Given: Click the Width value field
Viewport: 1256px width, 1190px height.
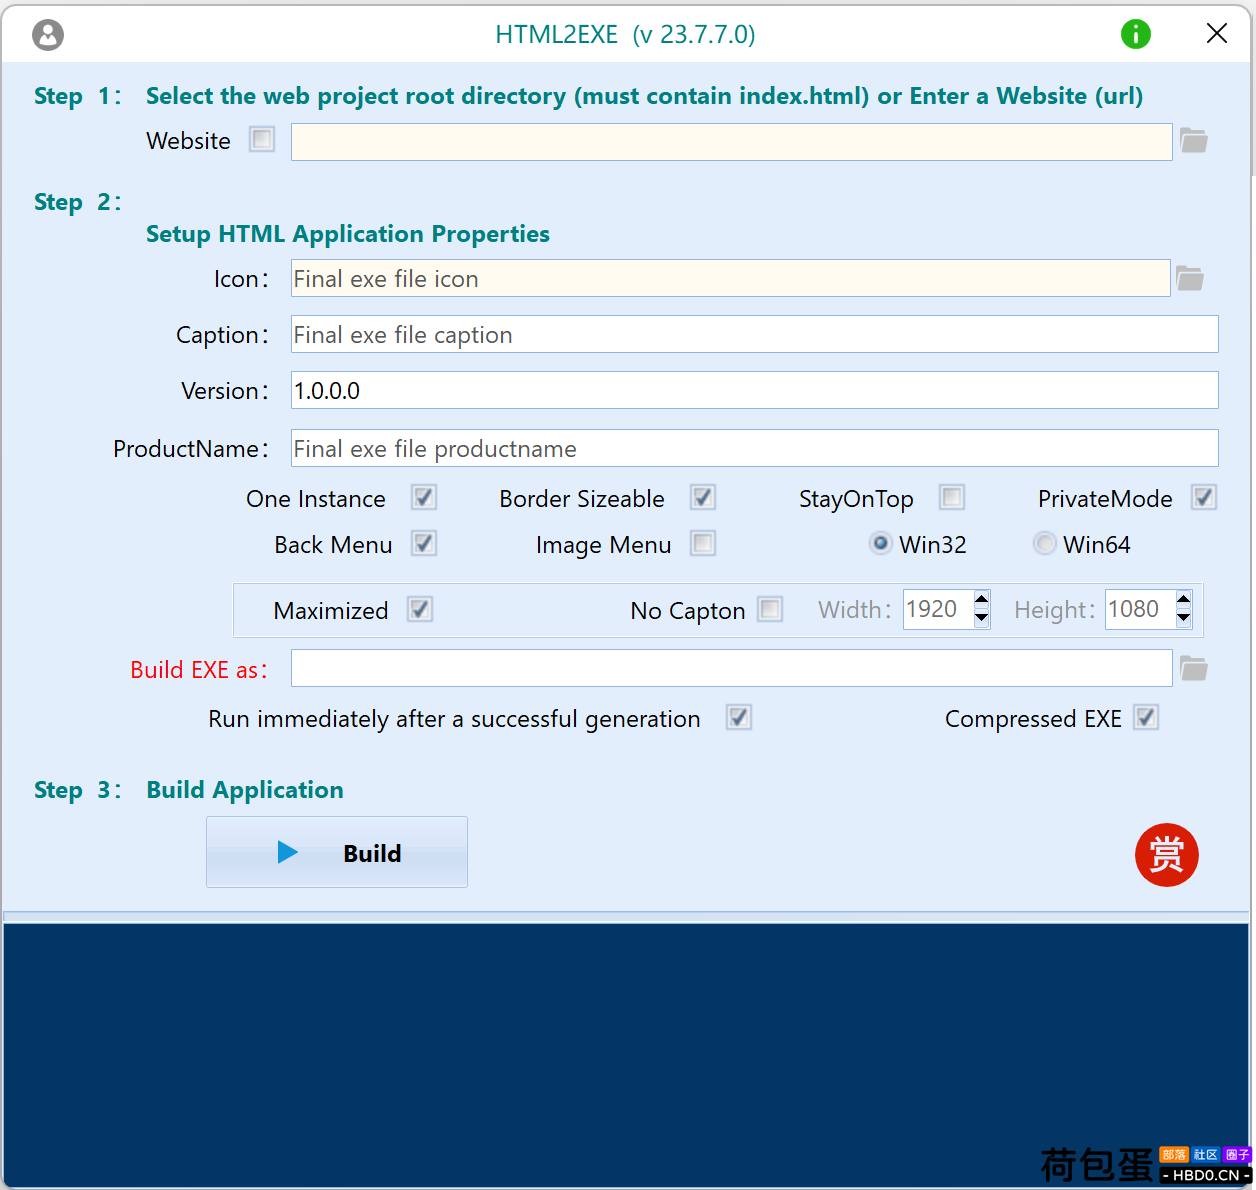Looking at the screenshot, I should click(x=938, y=609).
